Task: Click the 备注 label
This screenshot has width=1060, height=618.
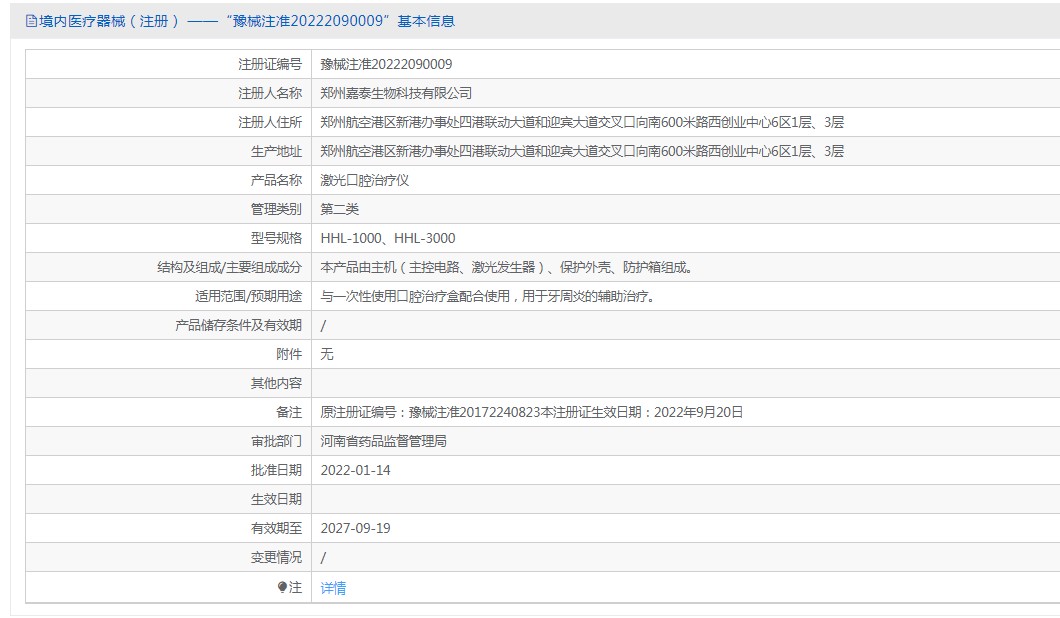Action: pyautogui.click(x=289, y=412)
